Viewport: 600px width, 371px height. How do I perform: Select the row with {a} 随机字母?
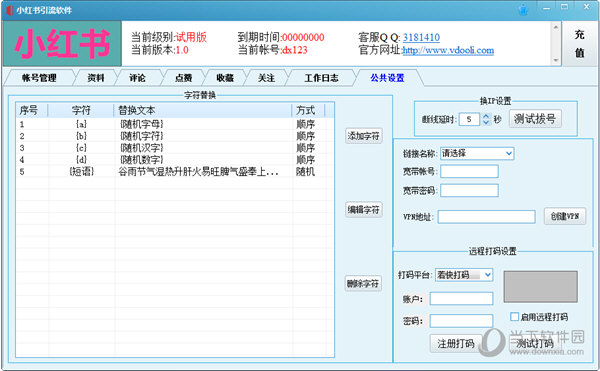click(x=175, y=124)
